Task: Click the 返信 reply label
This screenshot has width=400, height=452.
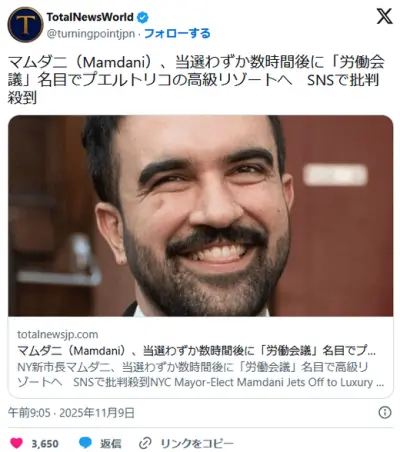Action: (x=111, y=444)
